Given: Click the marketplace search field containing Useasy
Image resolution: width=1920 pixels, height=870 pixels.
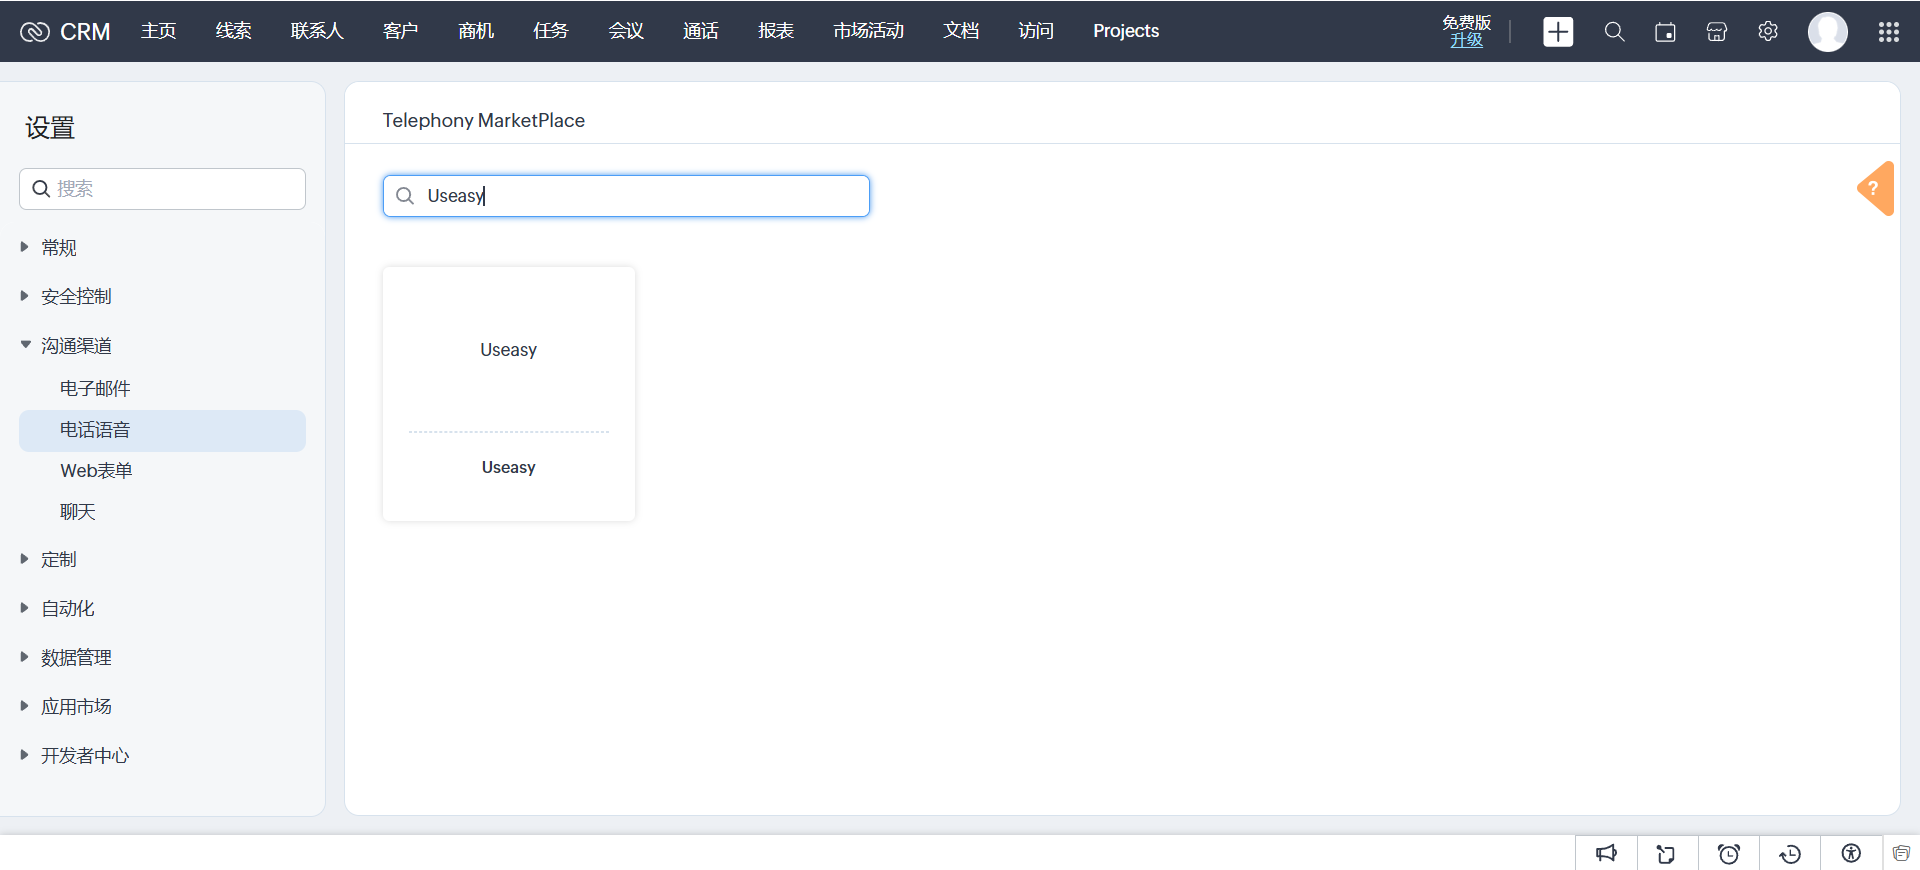Looking at the screenshot, I should (626, 196).
